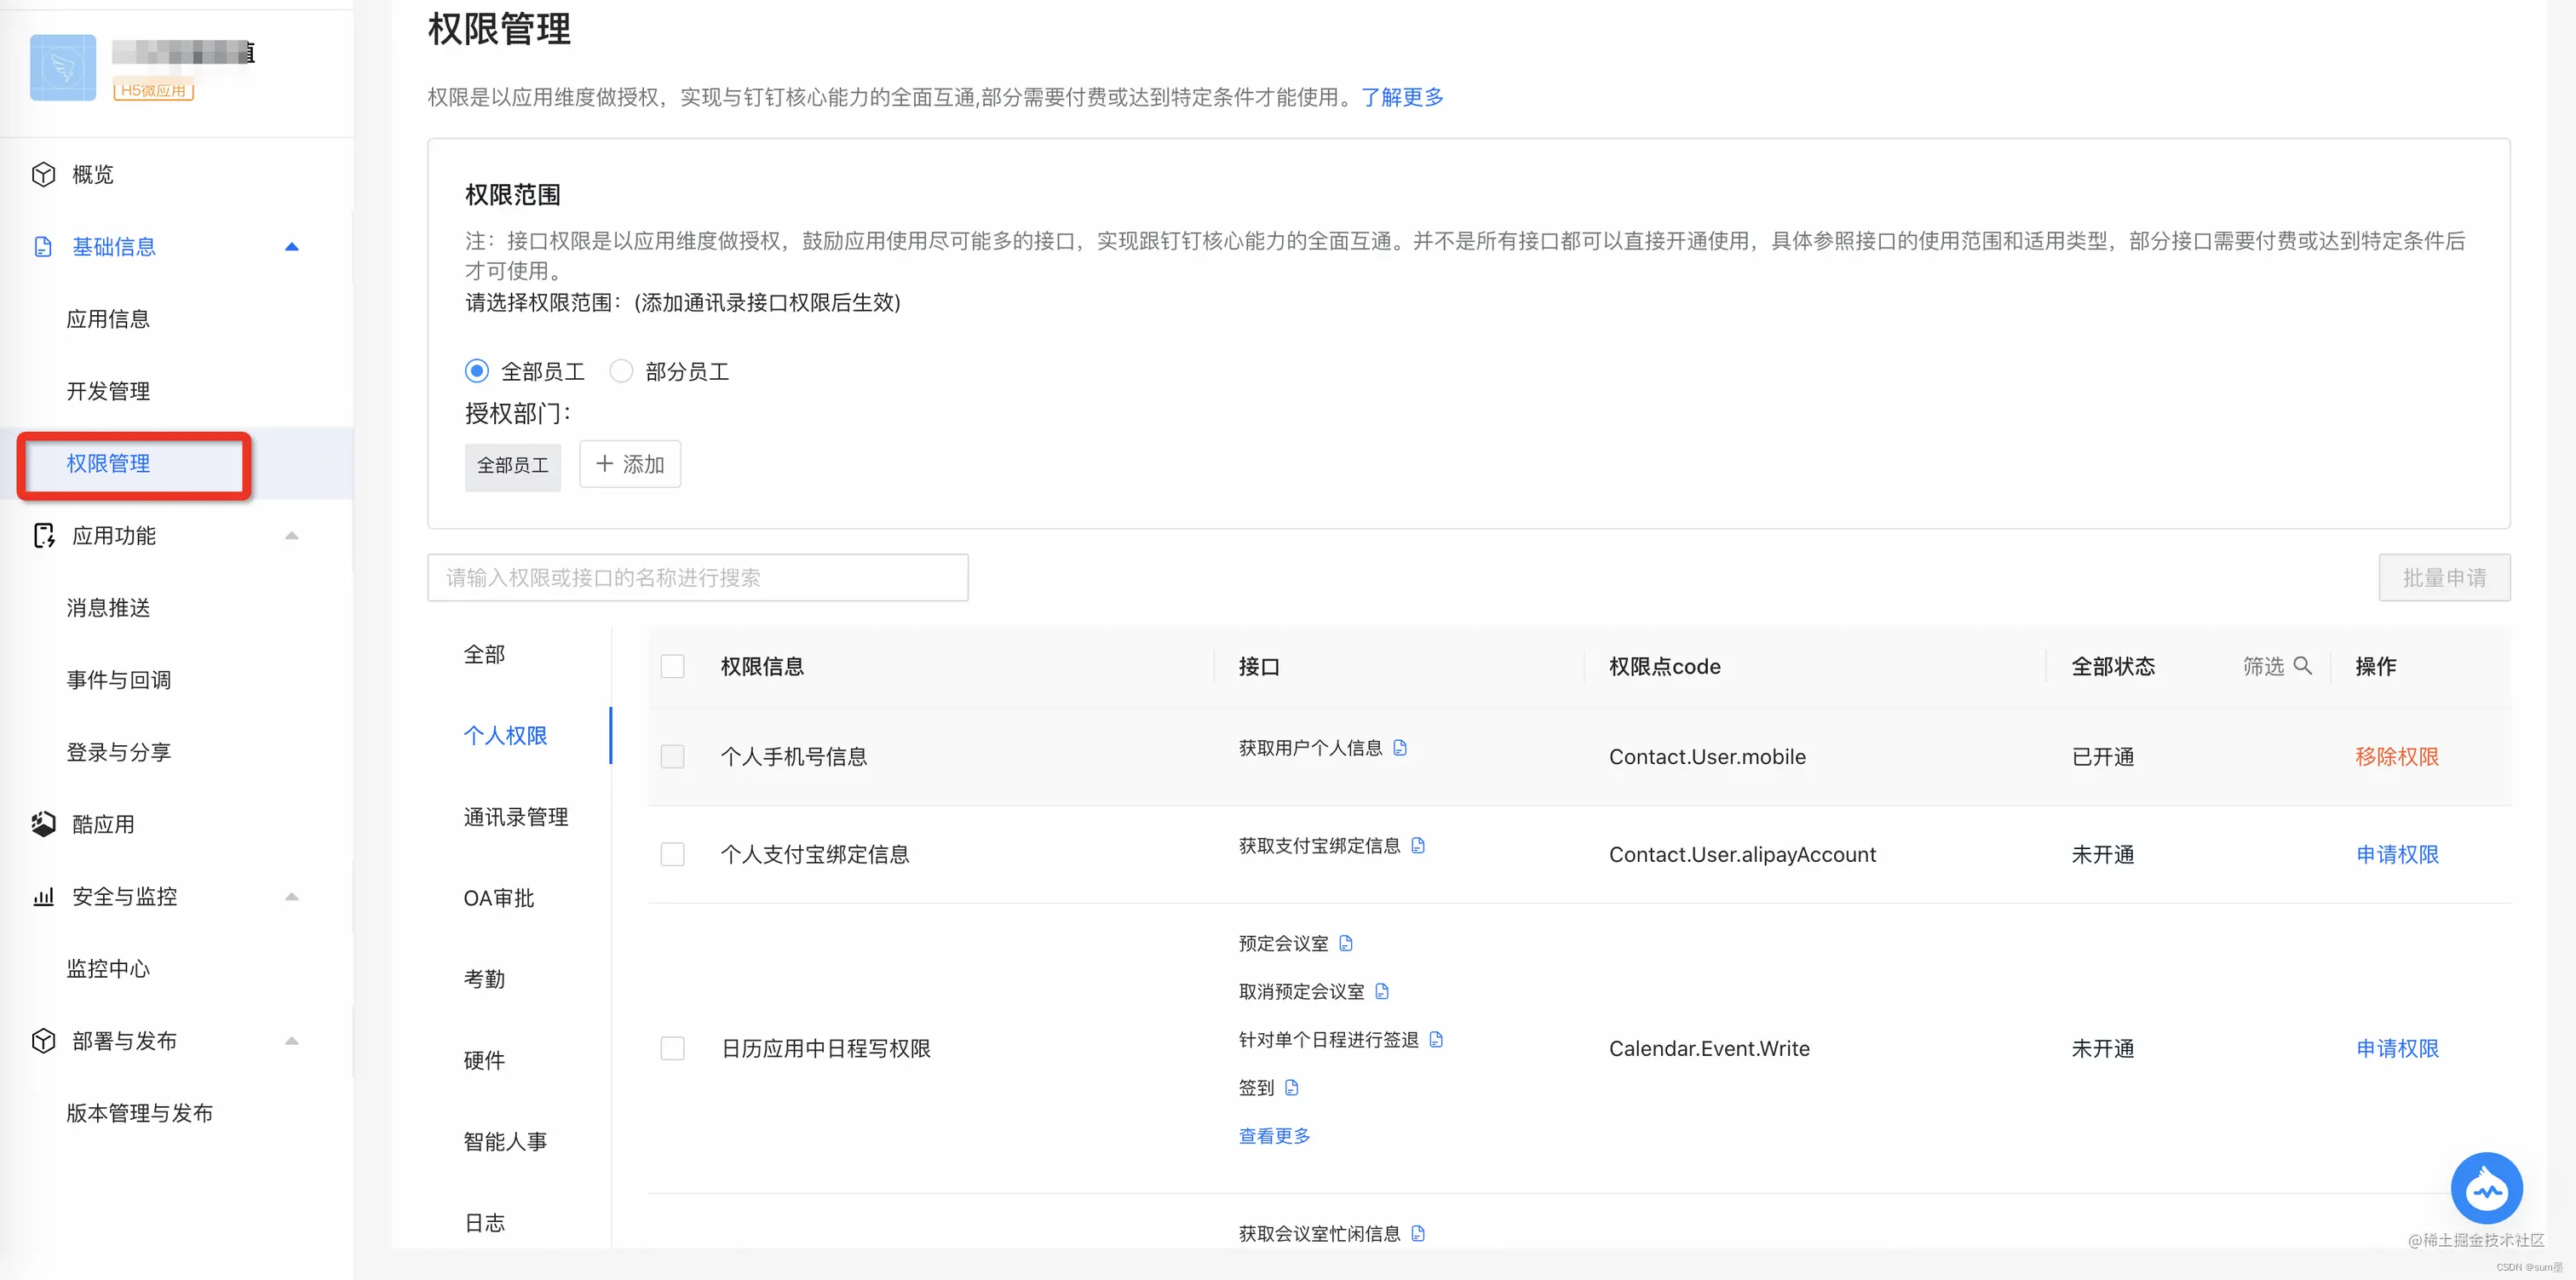This screenshot has height=1280, width=2576.
Task: Click the 添加 button under 授权部门
Action: 629,464
